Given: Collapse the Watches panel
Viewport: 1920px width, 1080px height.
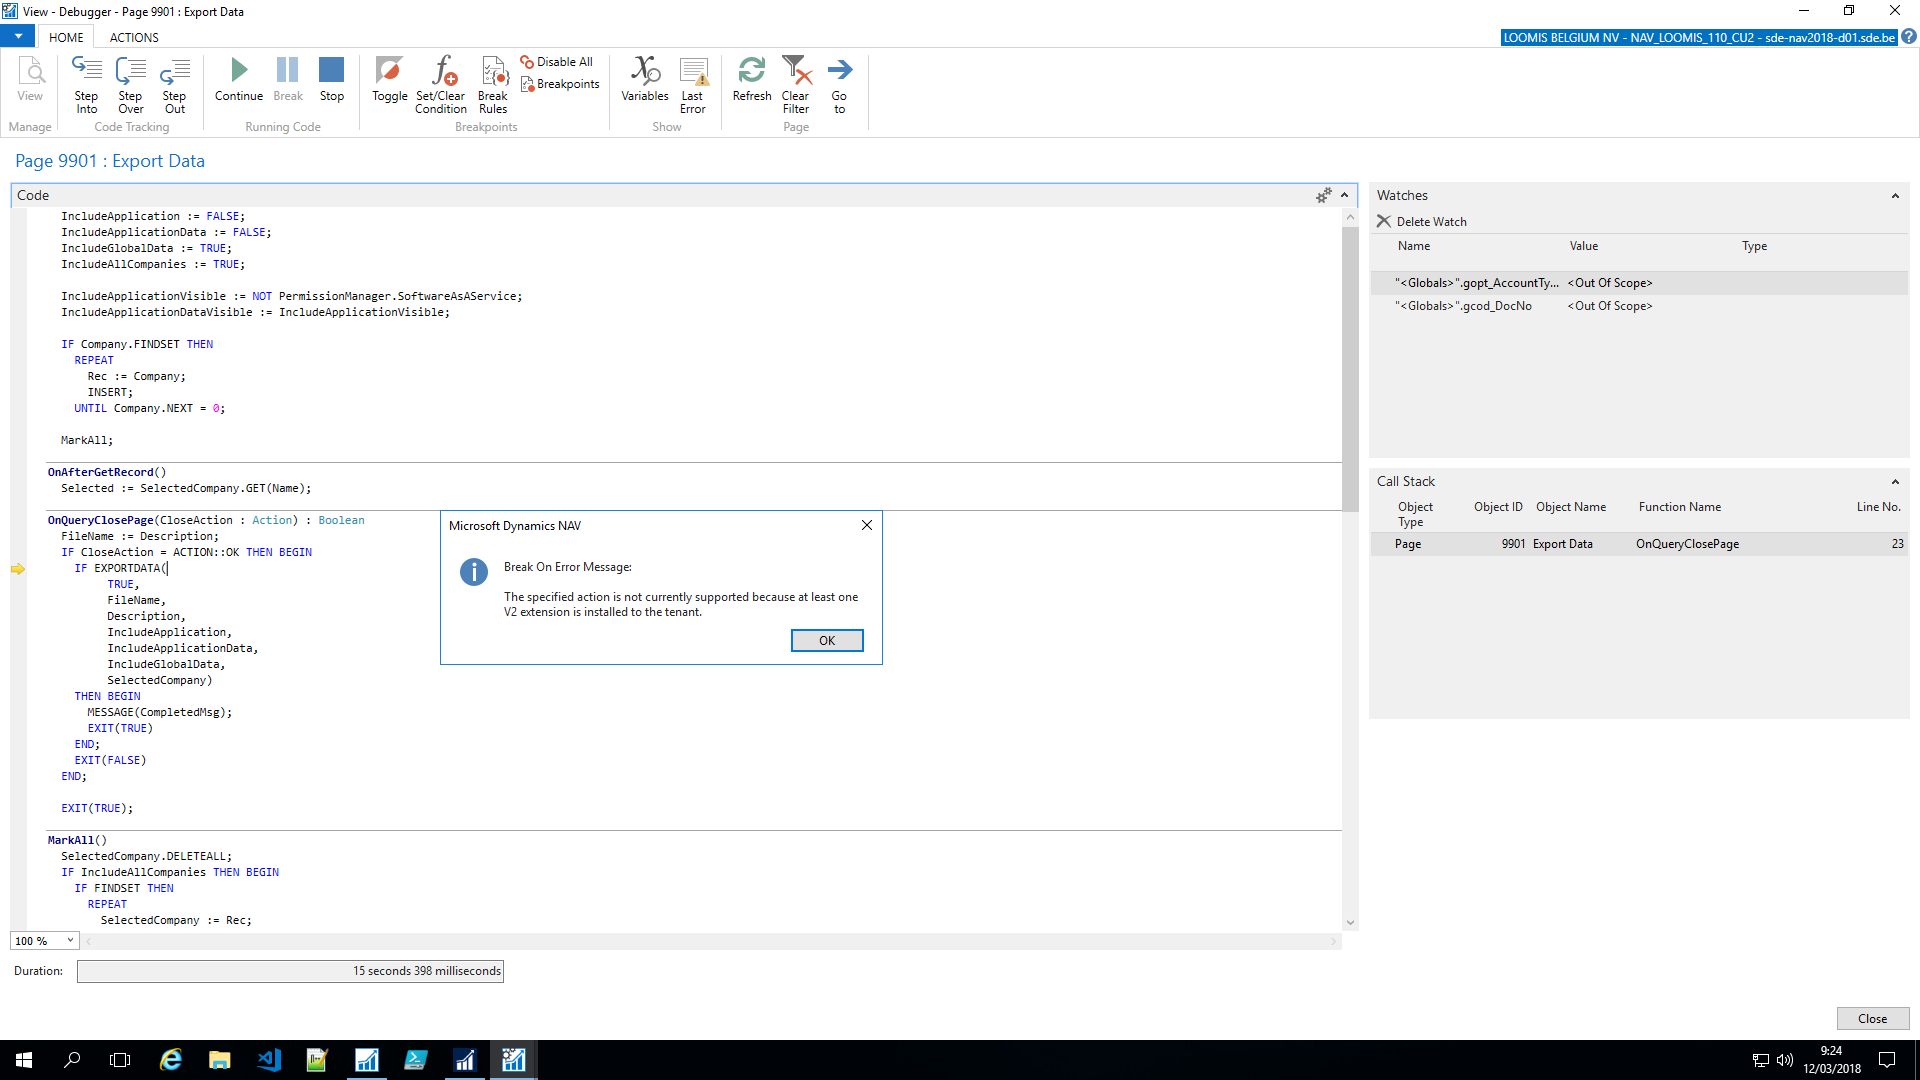Looking at the screenshot, I should pyautogui.click(x=1896, y=195).
